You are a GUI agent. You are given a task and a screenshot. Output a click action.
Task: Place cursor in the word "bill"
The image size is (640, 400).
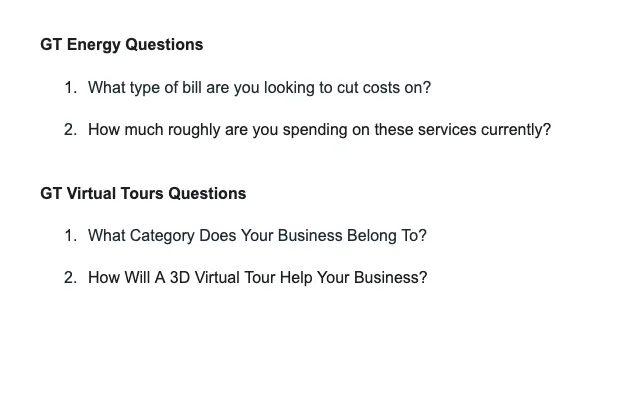pyautogui.click(x=179, y=87)
